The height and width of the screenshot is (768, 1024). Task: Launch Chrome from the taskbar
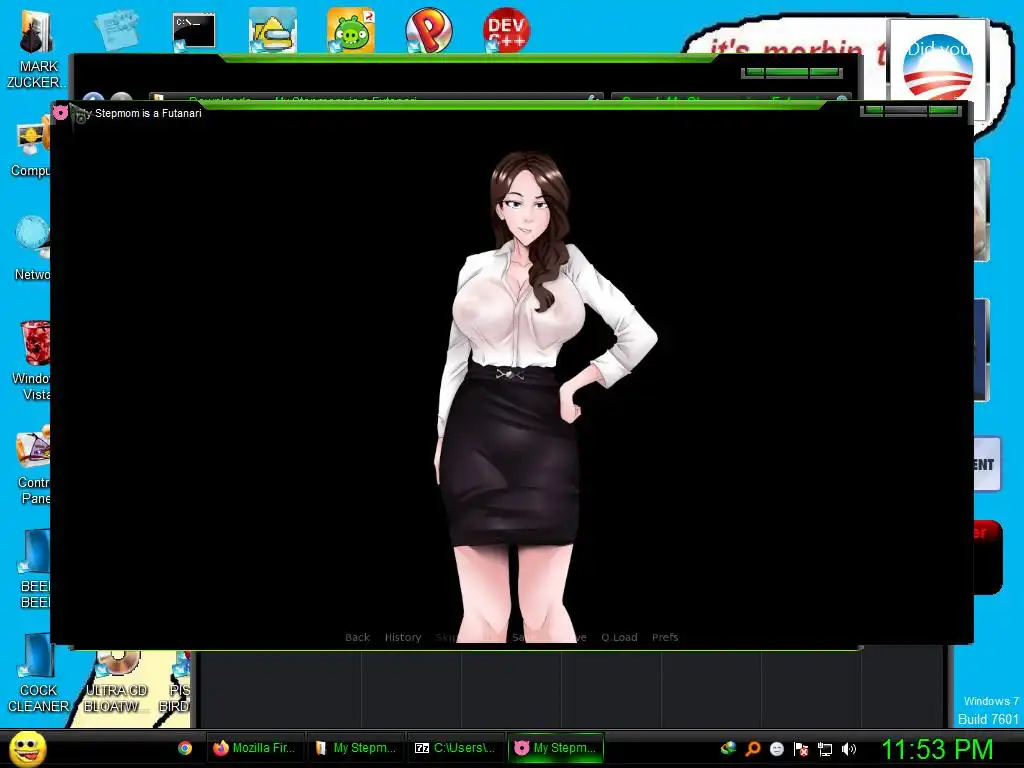coord(185,748)
